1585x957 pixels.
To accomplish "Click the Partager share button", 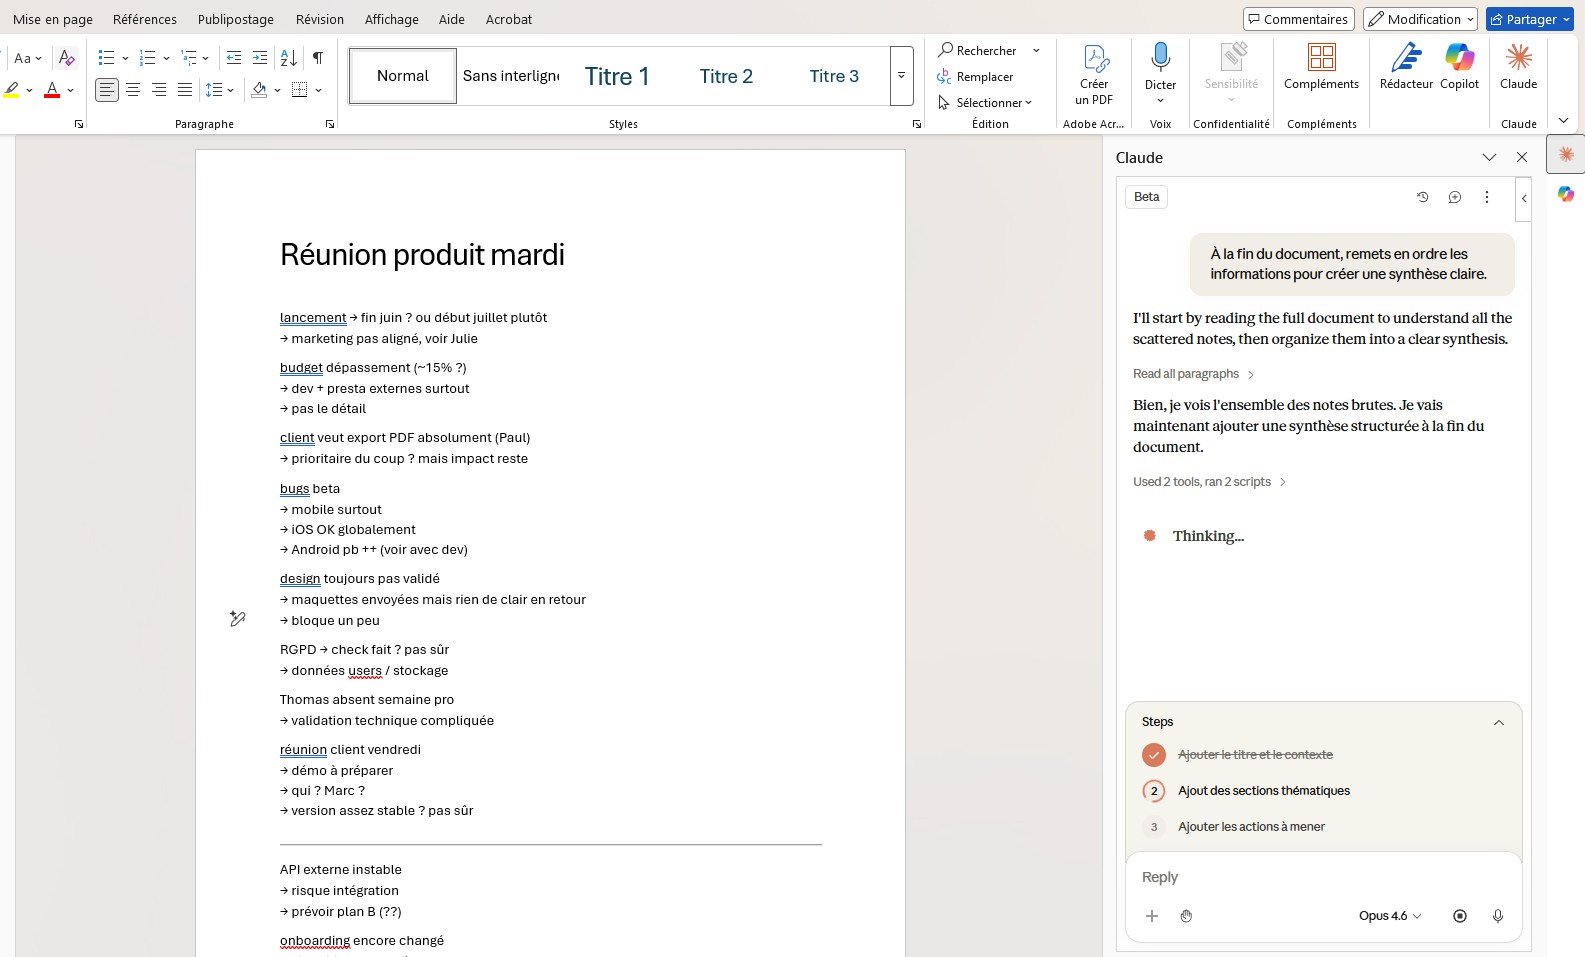I will pos(1522,19).
